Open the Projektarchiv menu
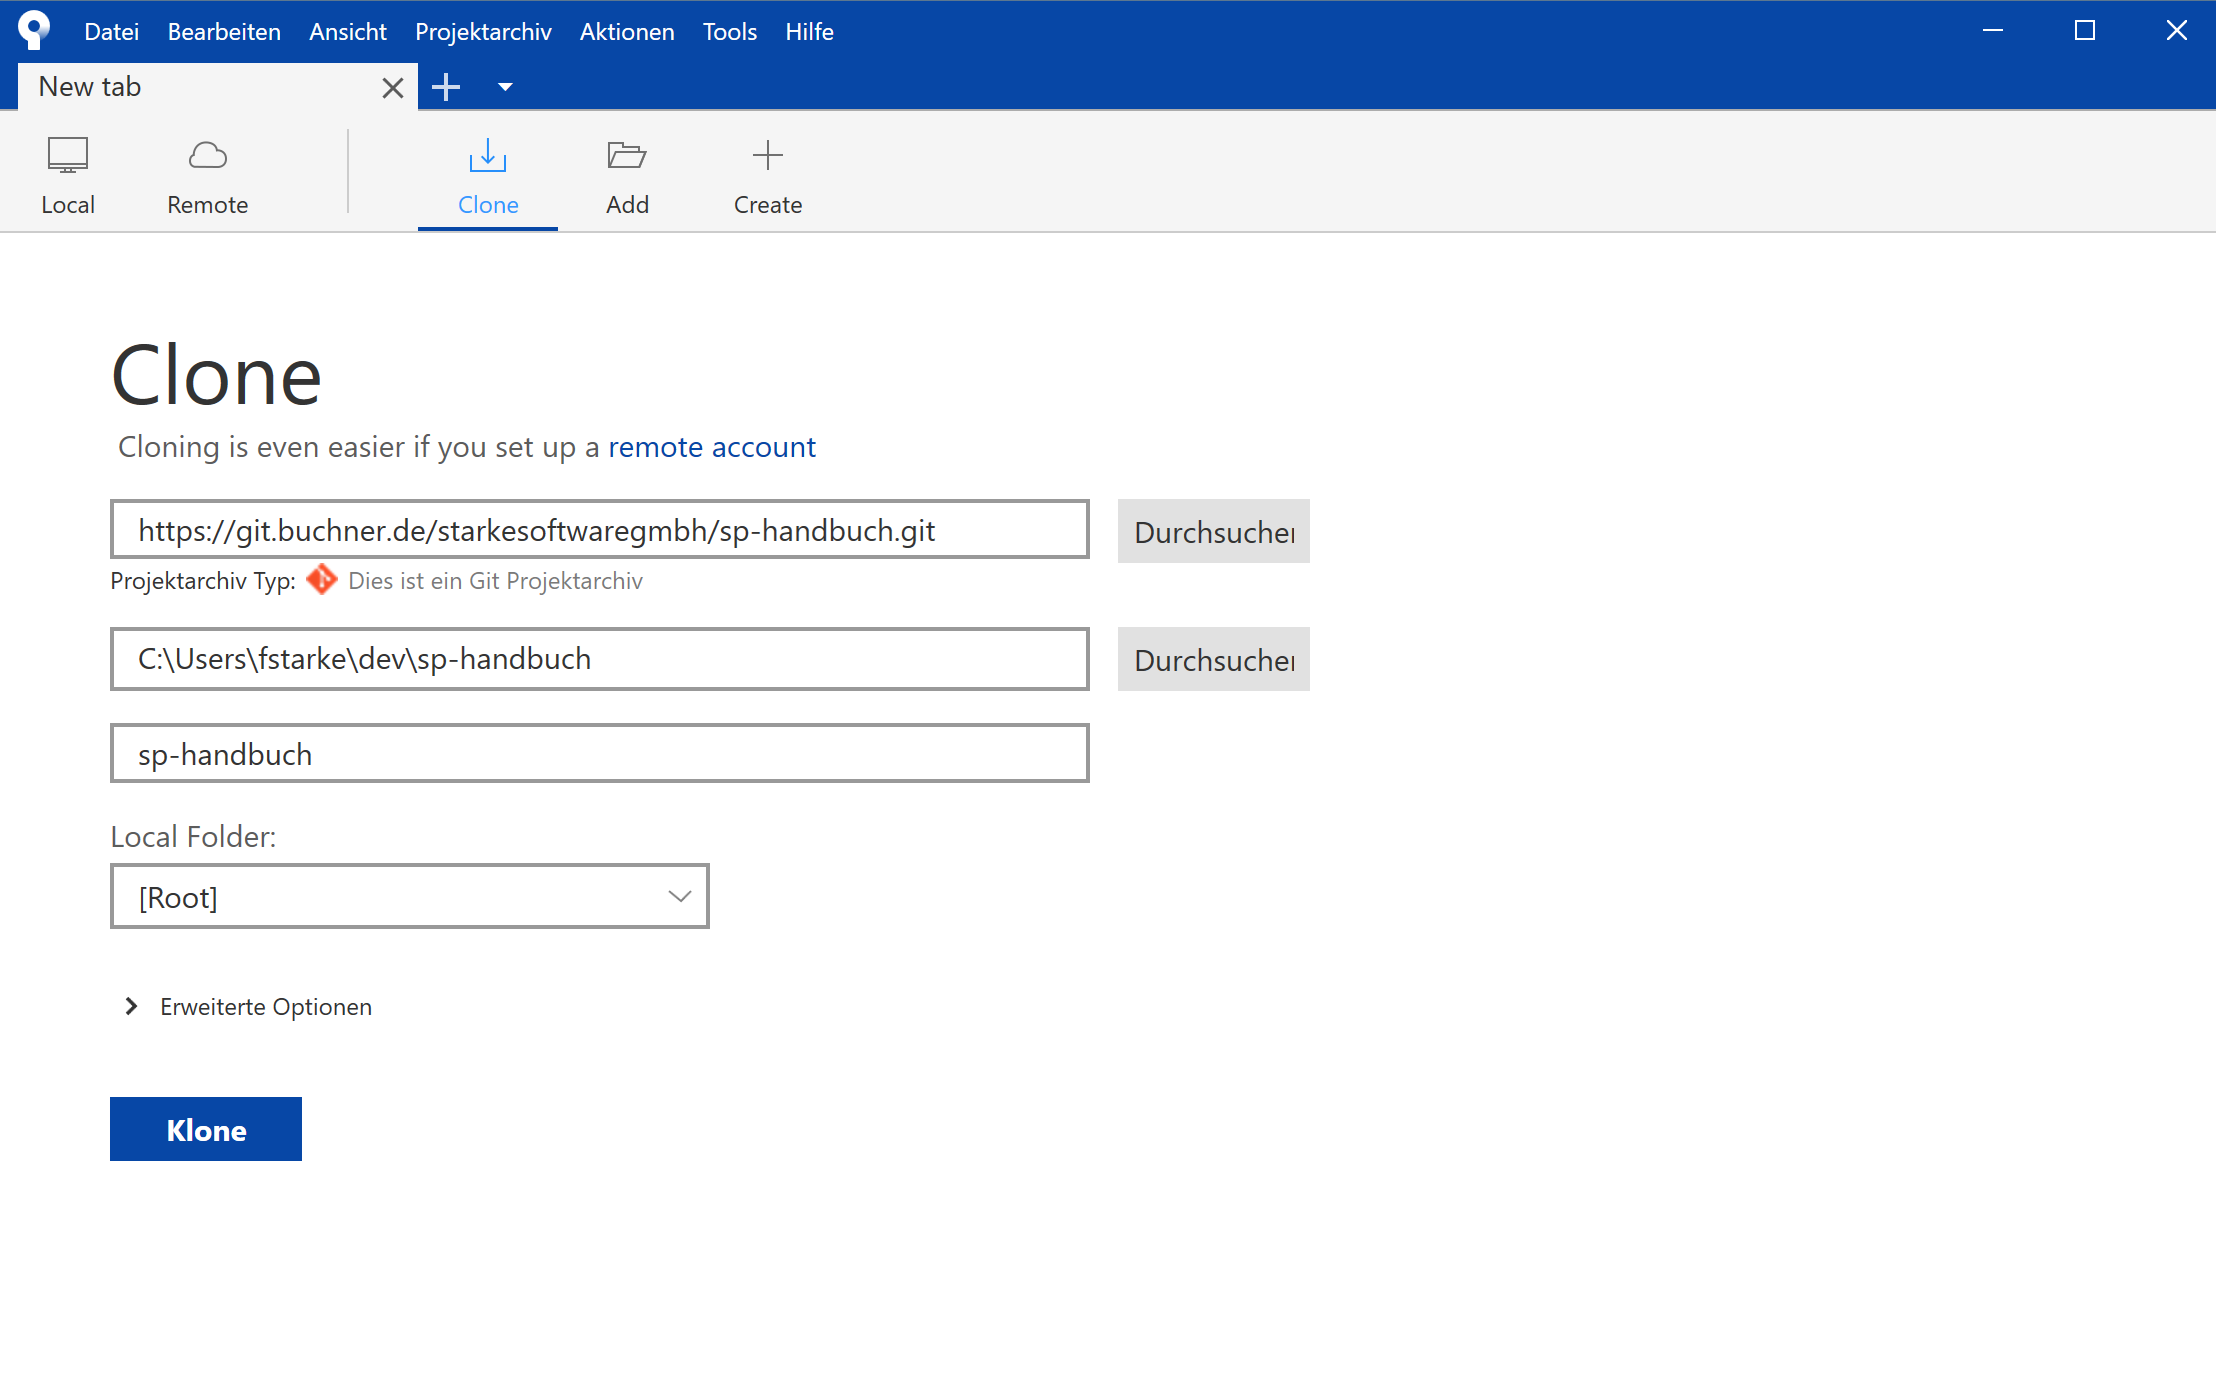The image size is (2216, 1376). tap(483, 32)
